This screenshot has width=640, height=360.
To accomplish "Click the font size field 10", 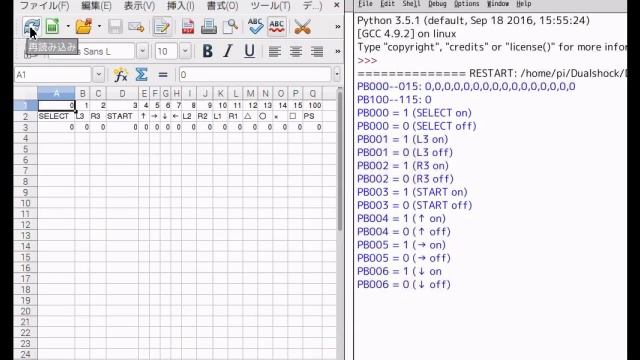I will coord(166,51).
